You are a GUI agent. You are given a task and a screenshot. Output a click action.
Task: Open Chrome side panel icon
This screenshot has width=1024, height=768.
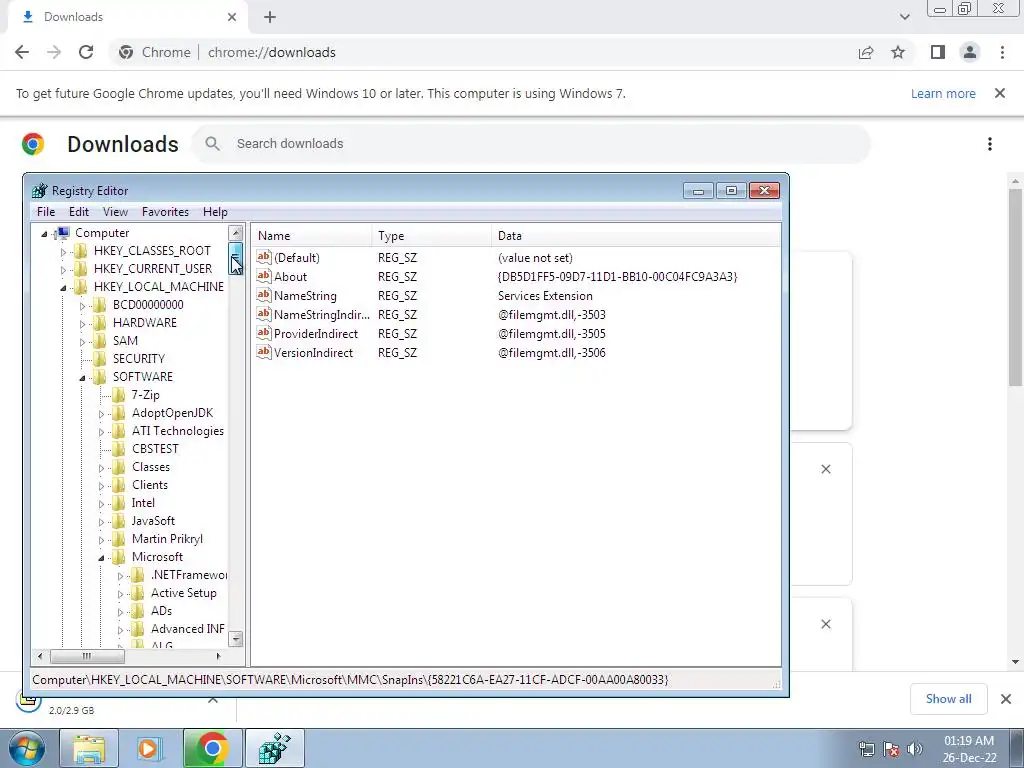[x=938, y=52]
